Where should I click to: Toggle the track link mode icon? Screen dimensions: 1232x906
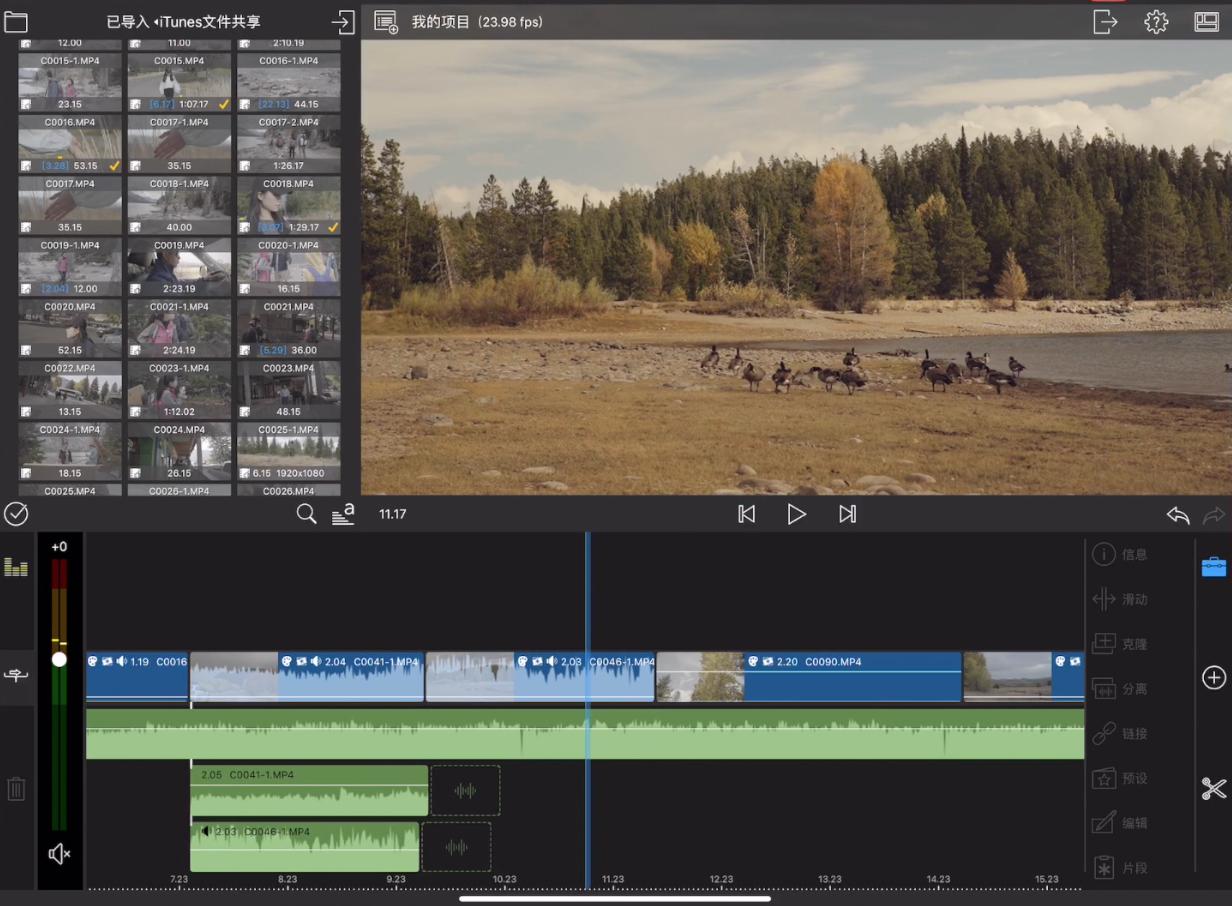tap(16, 676)
